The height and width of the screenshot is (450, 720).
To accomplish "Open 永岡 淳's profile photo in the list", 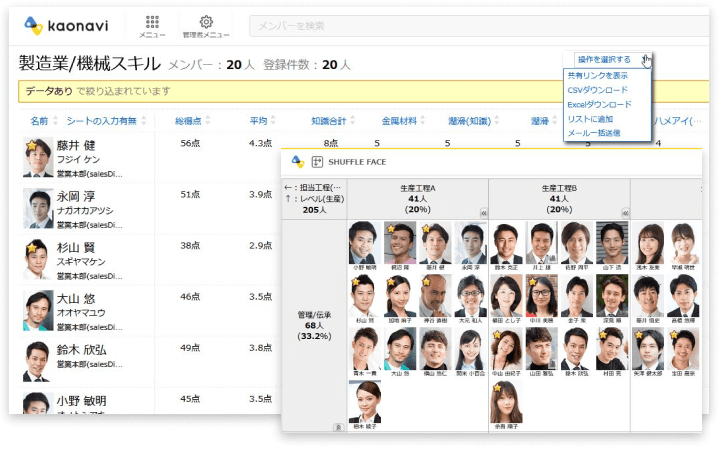I will (37, 207).
